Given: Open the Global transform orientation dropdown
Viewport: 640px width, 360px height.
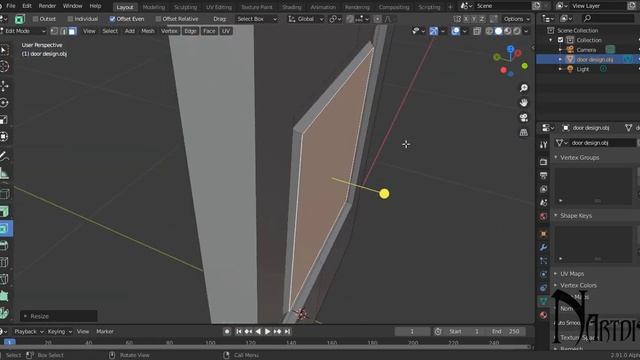Looking at the screenshot, I should [x=306, y=19].
